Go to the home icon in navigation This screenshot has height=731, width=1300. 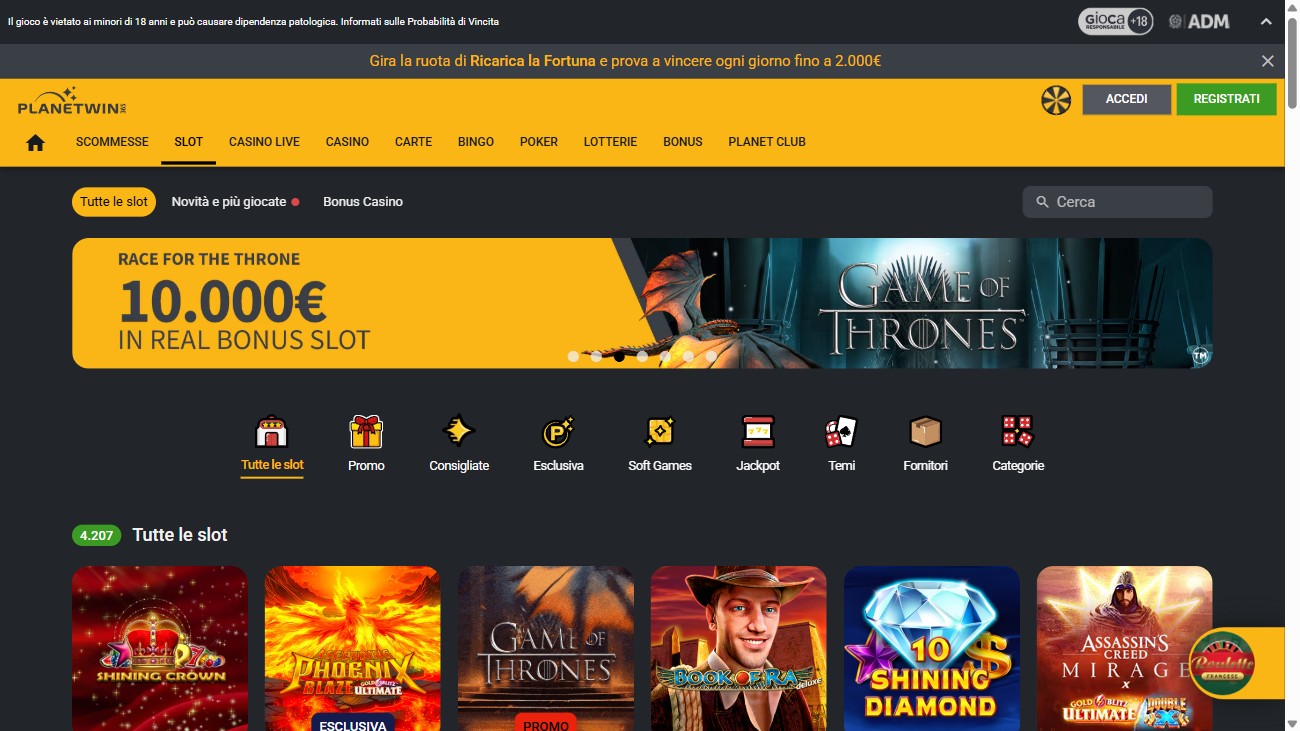pos(36,142)
